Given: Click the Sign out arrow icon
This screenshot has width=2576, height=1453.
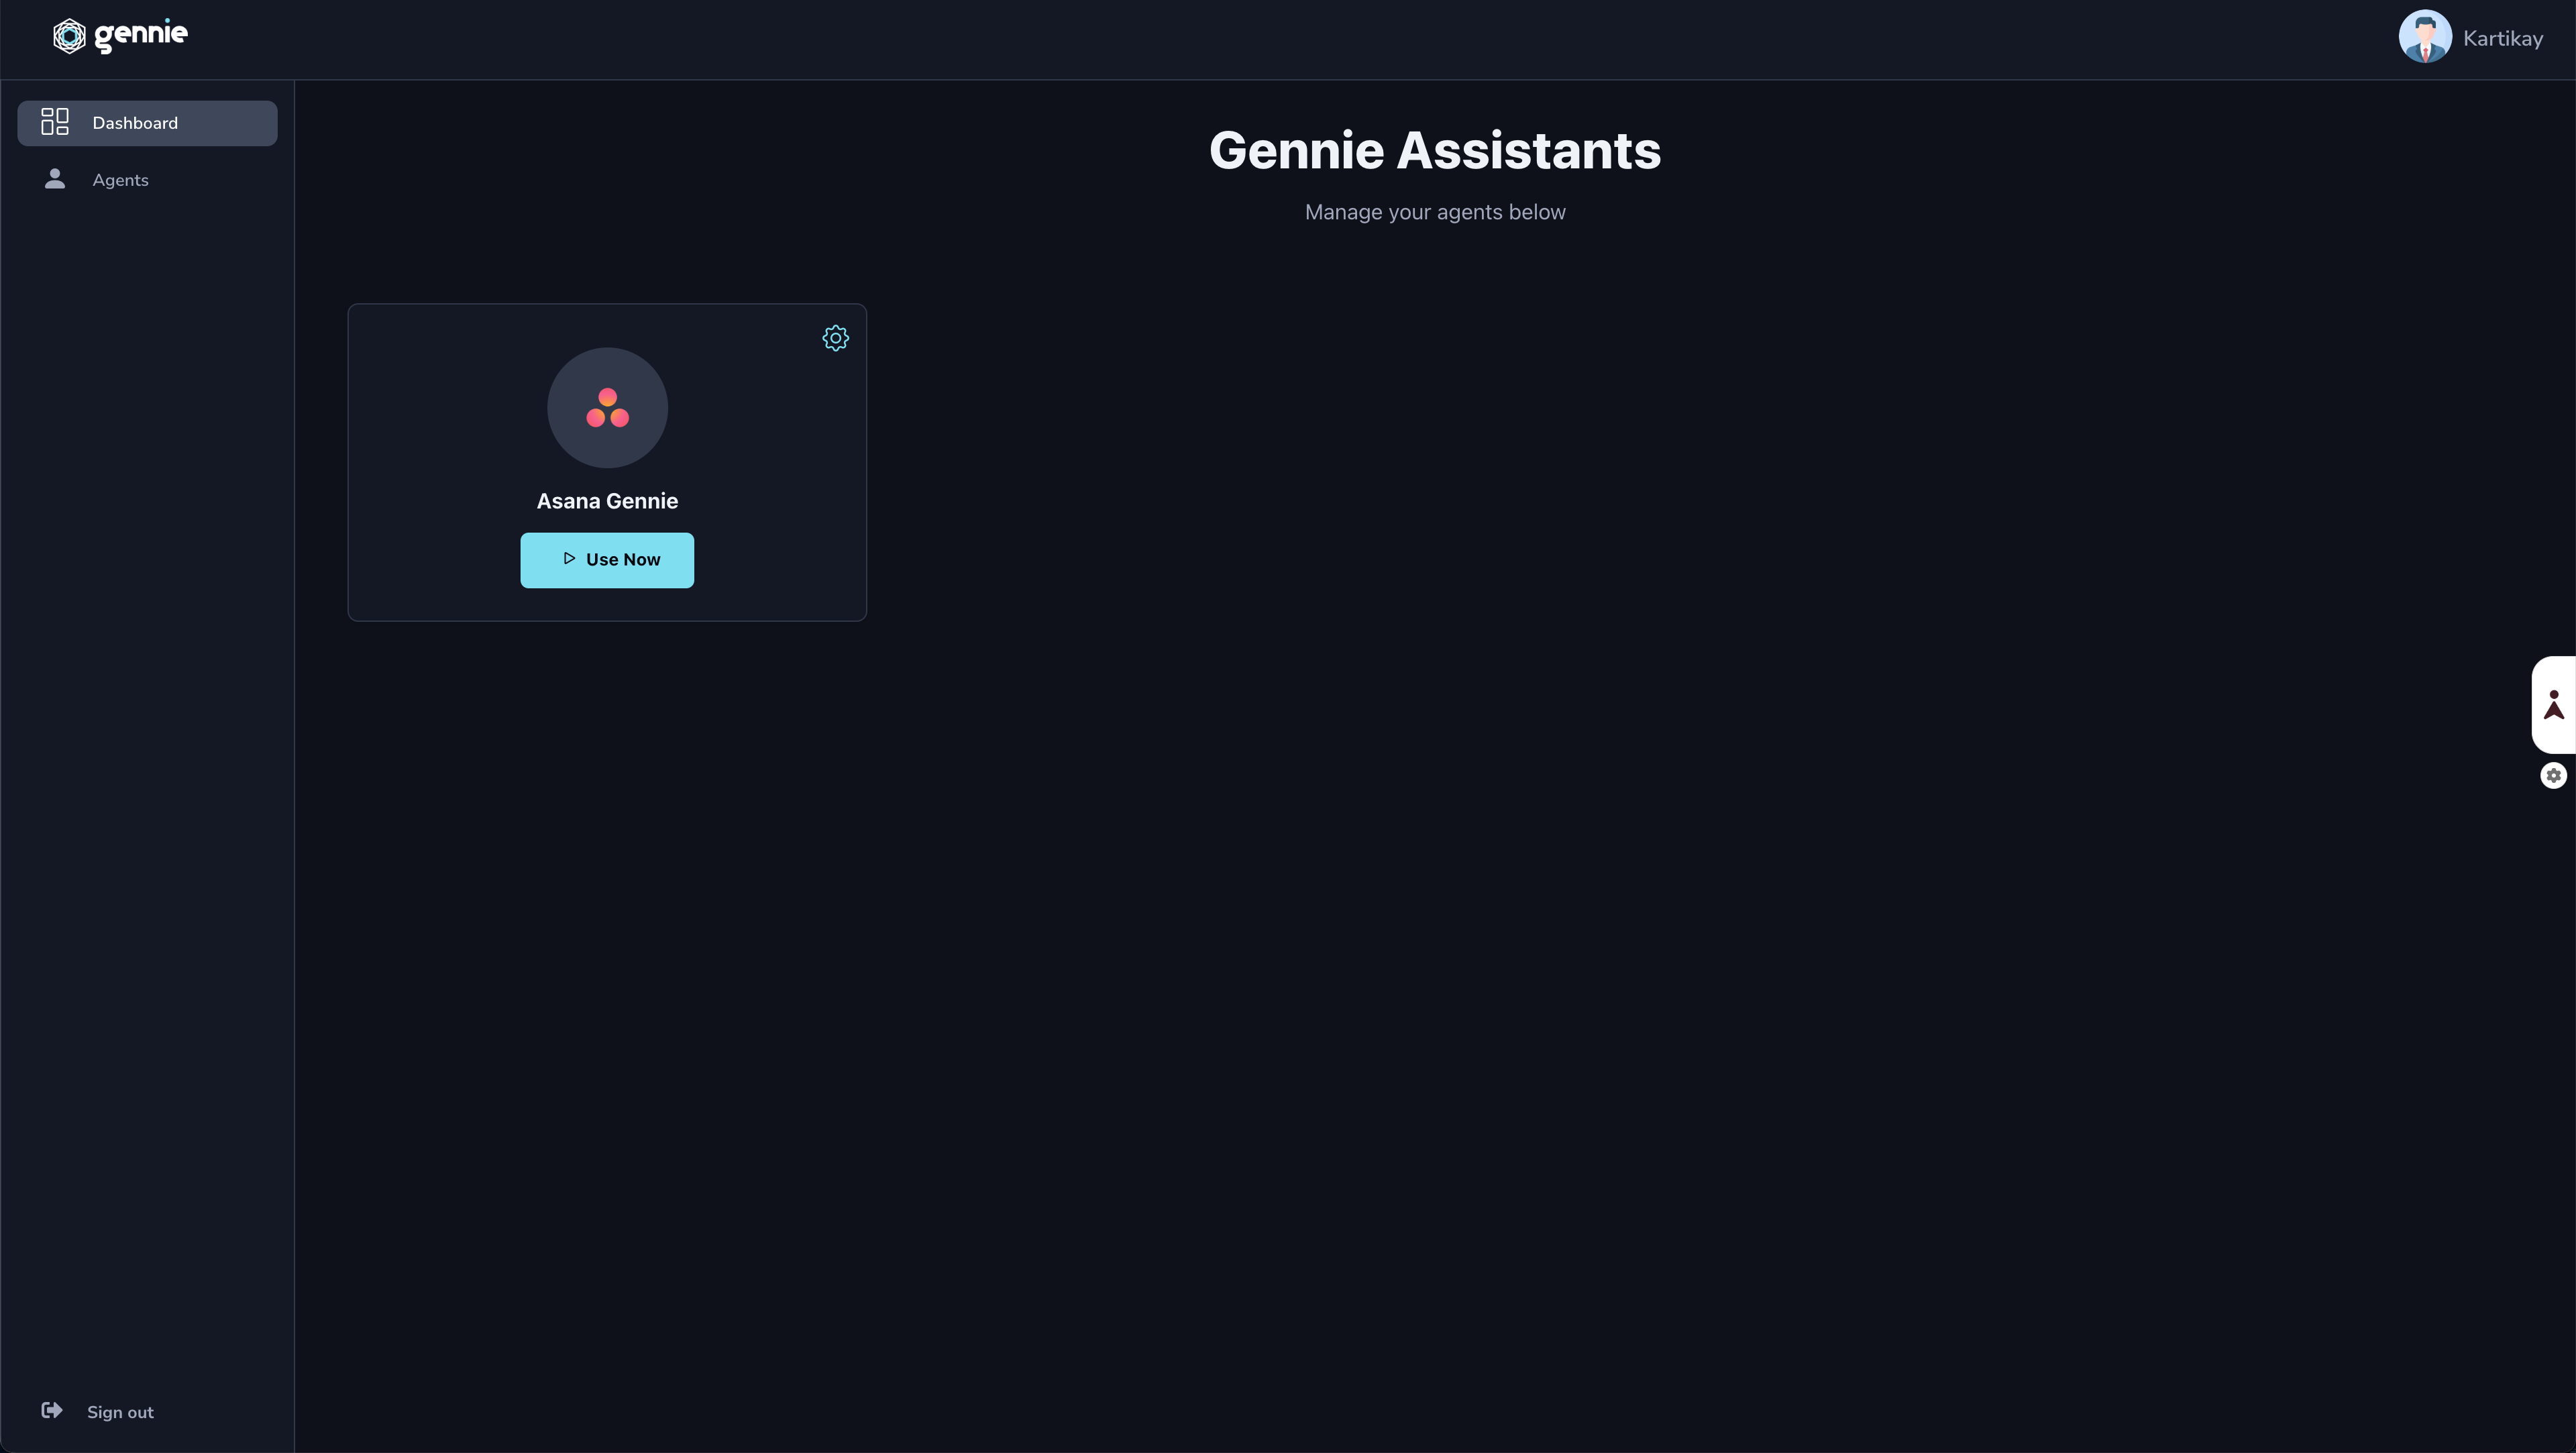Looking at the screenshot, I should 51,1411.
